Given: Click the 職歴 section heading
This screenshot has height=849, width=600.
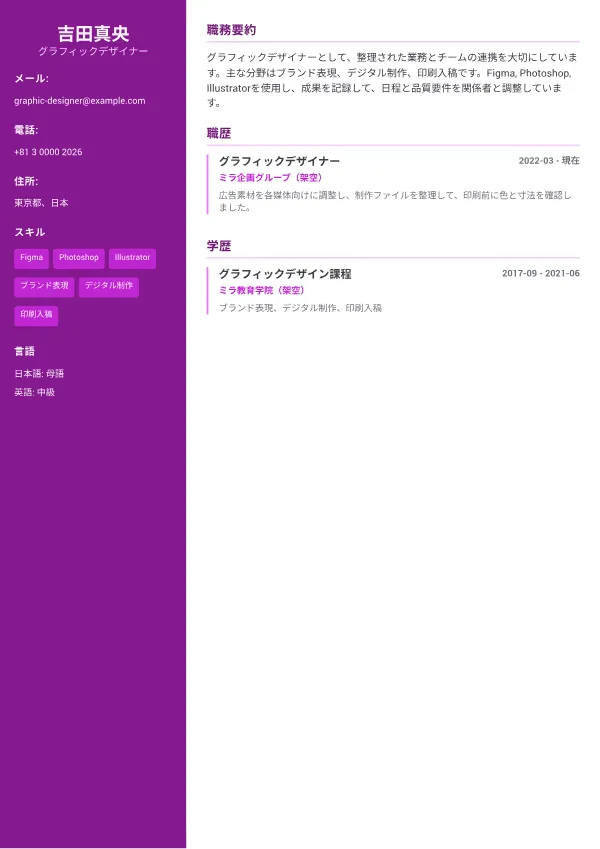Looking at the screenshot, I should (x=219, y=134).
